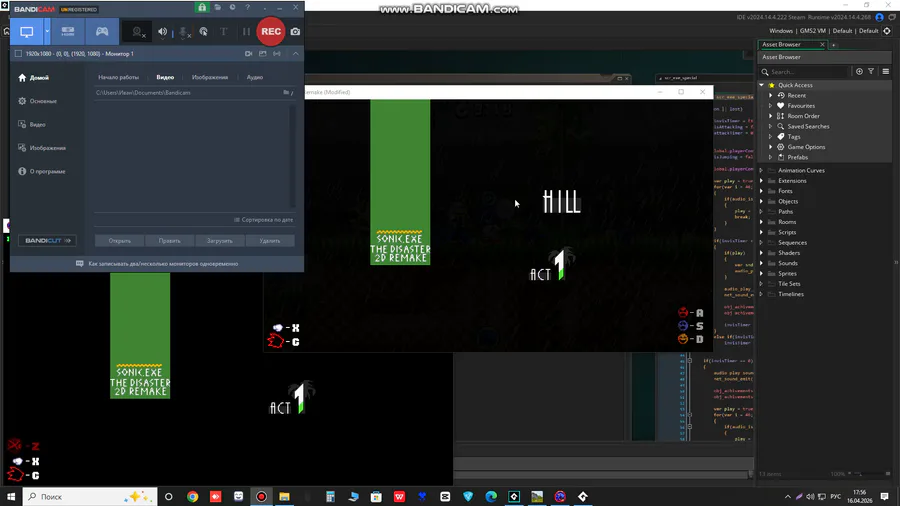This screenshot has width=900, height=506.
Task: Collapse the Quick Access group
Action: click(x=762, y=85)
